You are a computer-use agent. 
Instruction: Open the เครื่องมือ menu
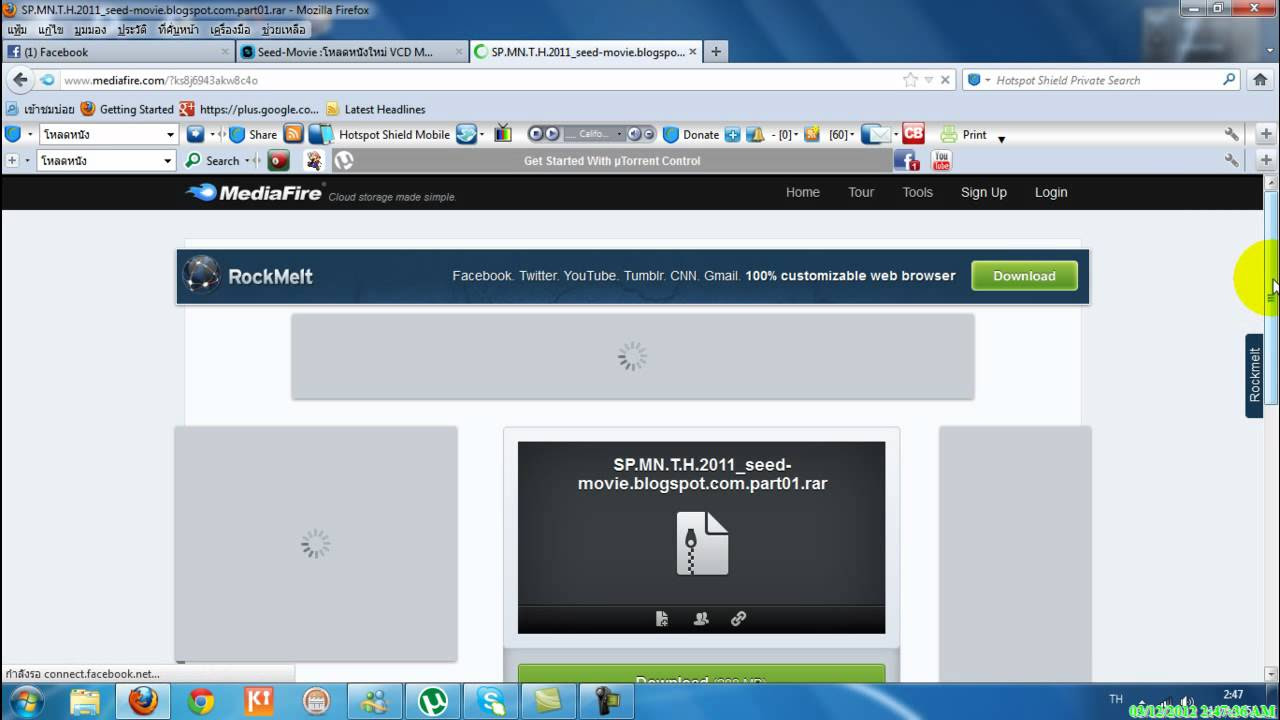pos(230,30)
